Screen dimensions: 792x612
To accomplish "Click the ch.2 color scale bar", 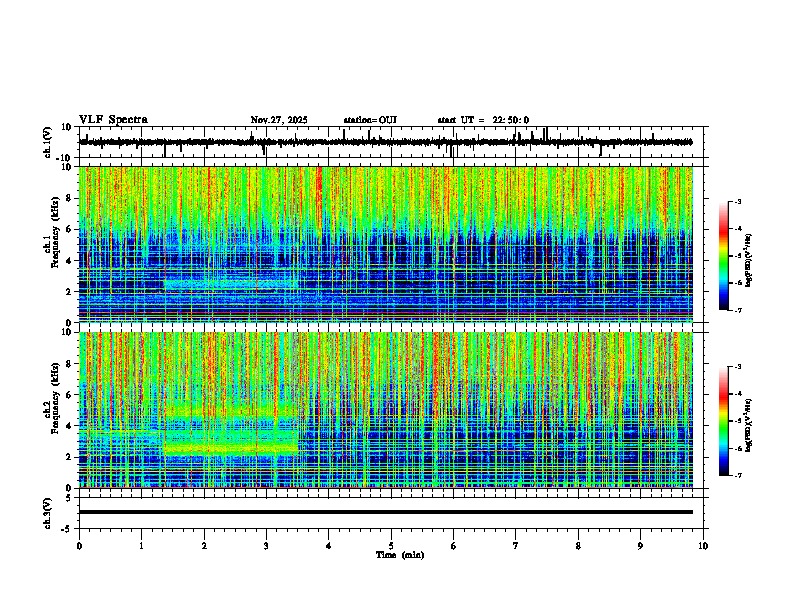I will tap(724, 421).
